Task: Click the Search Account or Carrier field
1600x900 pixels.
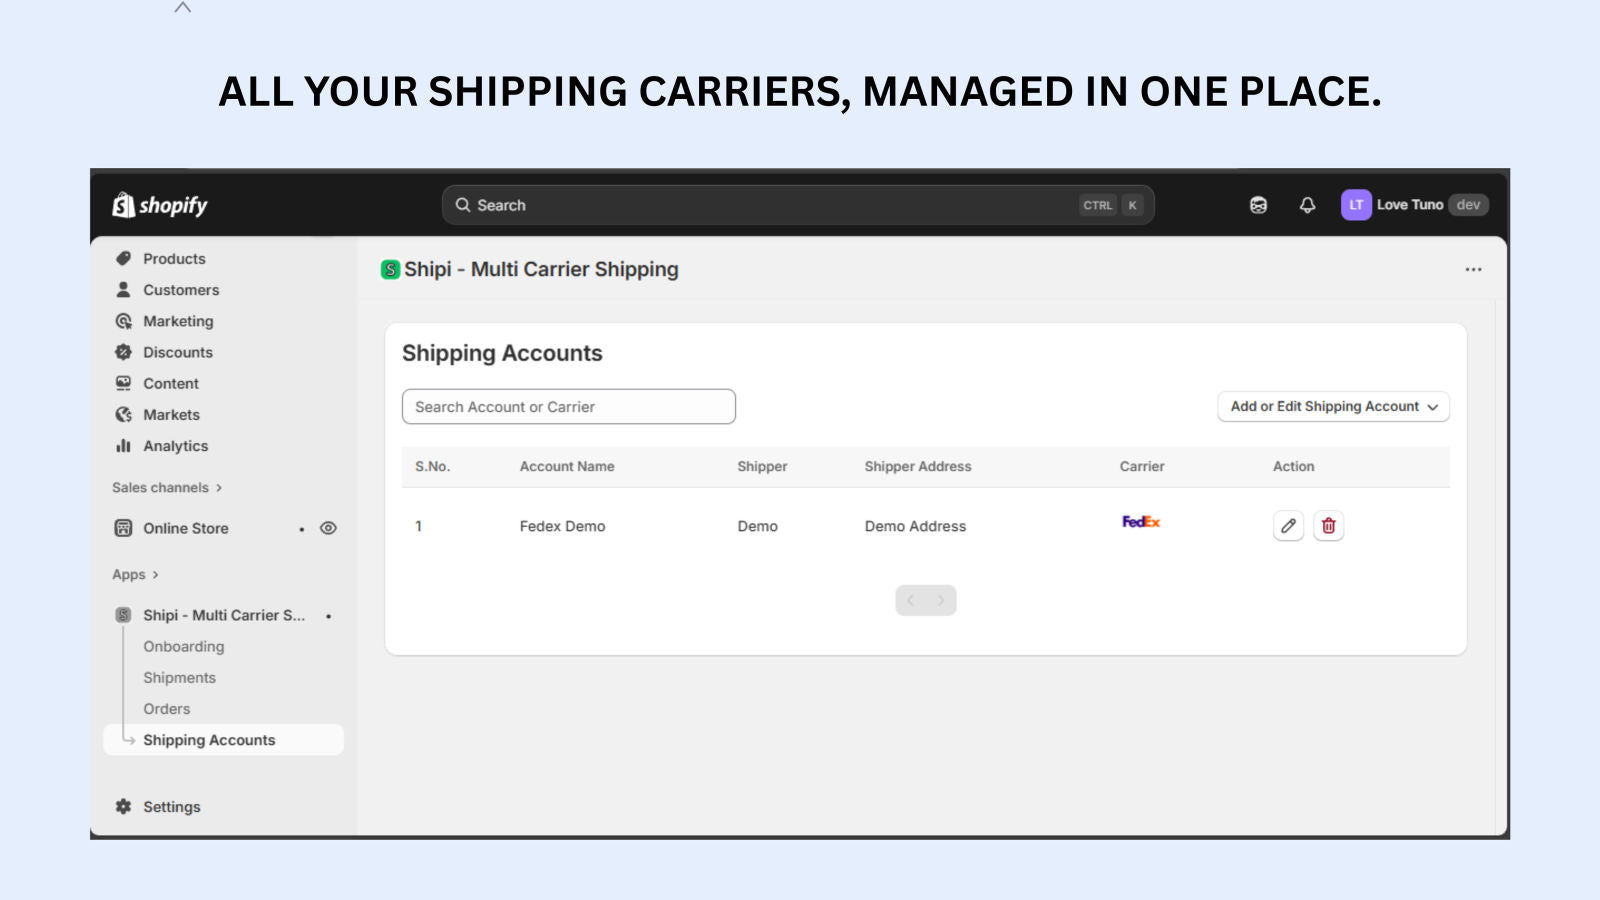Action: coord(568,406)
